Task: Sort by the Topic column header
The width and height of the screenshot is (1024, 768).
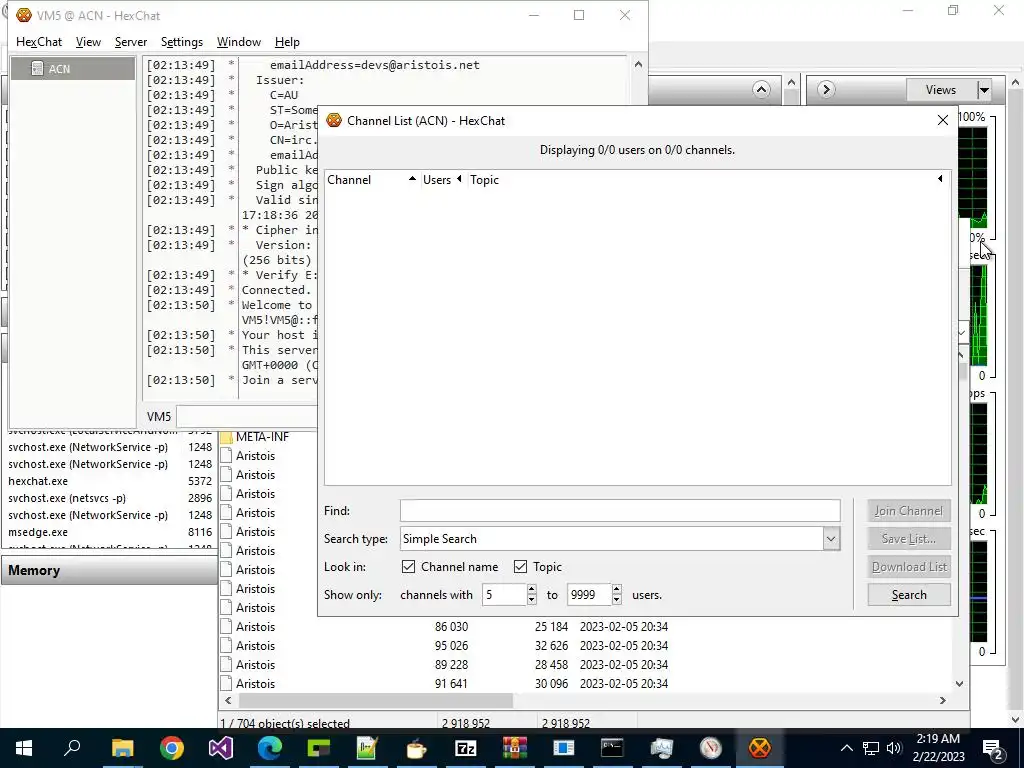Action: point(707,180)
